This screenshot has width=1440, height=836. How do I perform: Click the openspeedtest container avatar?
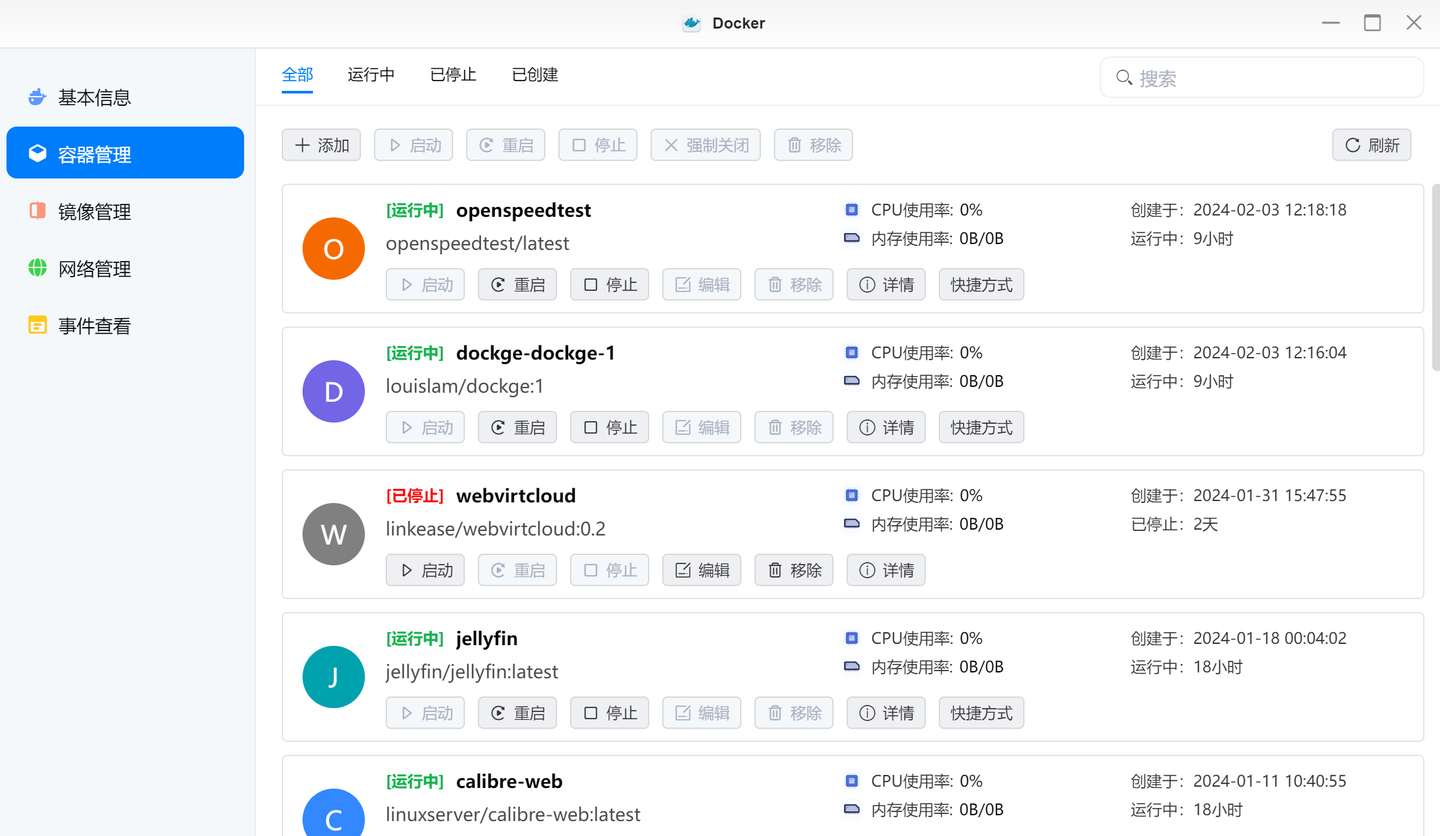(333, 248)
